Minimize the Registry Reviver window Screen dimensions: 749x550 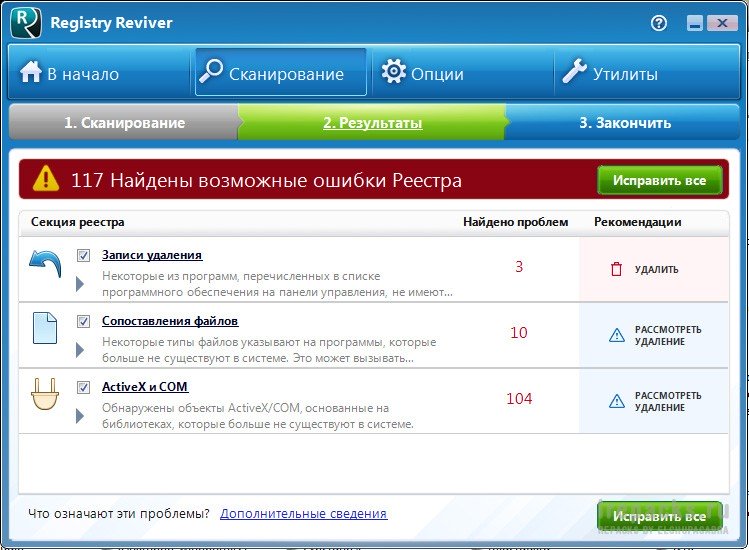pos(695,23)
